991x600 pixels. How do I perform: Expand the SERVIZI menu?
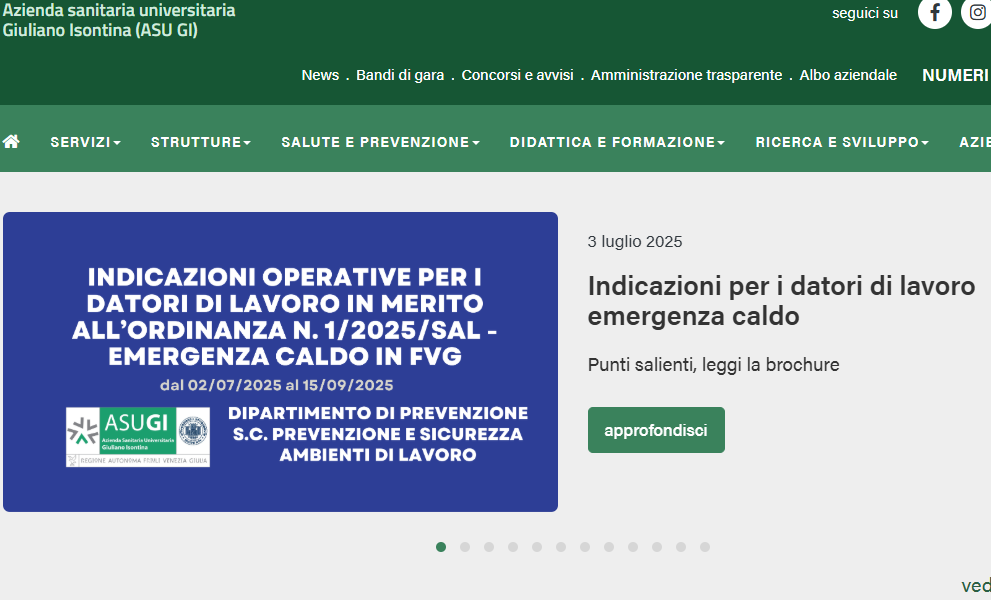pyautogui.click(x=85, y=142)
